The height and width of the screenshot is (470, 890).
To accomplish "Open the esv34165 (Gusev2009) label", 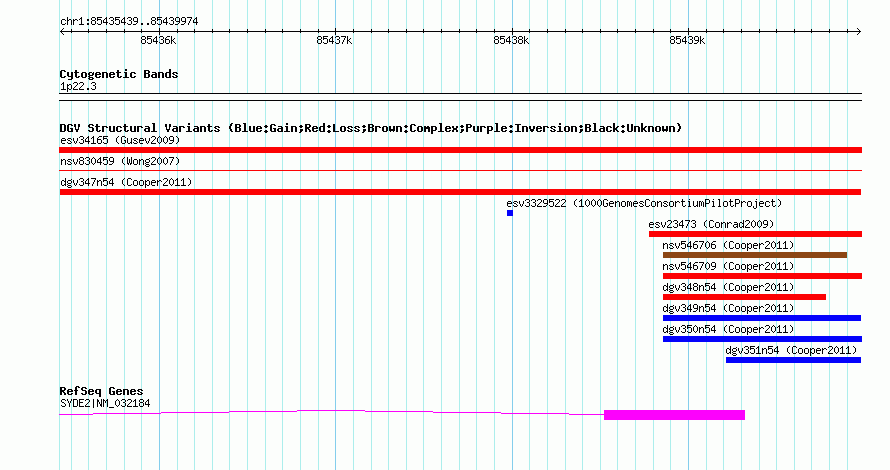I will (x=120, y=140).
